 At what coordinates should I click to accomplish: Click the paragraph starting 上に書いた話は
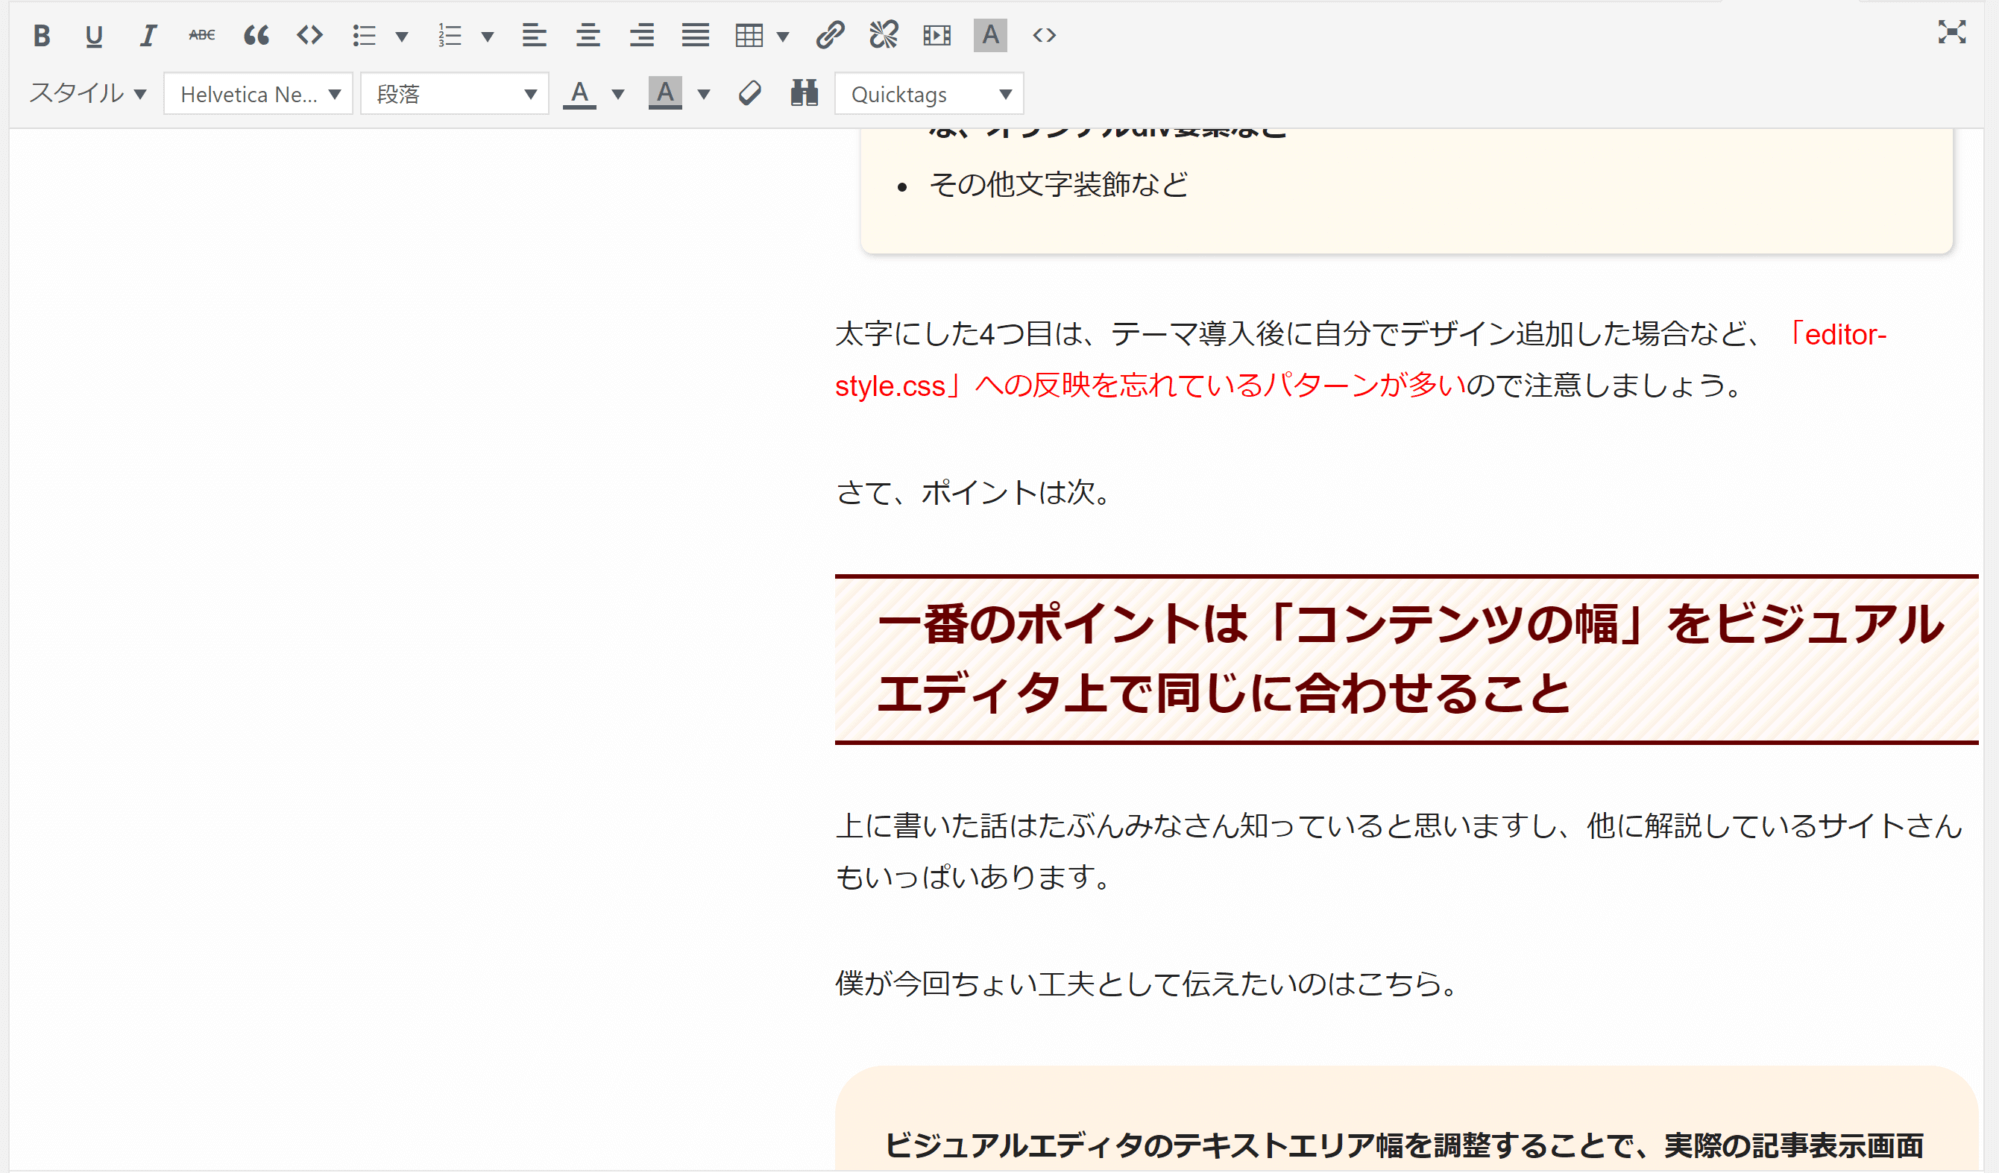1399,851
